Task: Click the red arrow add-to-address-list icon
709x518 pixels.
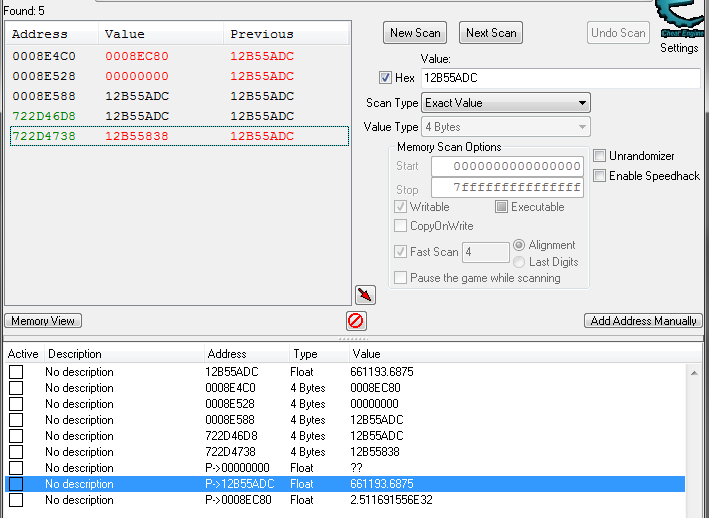Action: coord(365,295)
